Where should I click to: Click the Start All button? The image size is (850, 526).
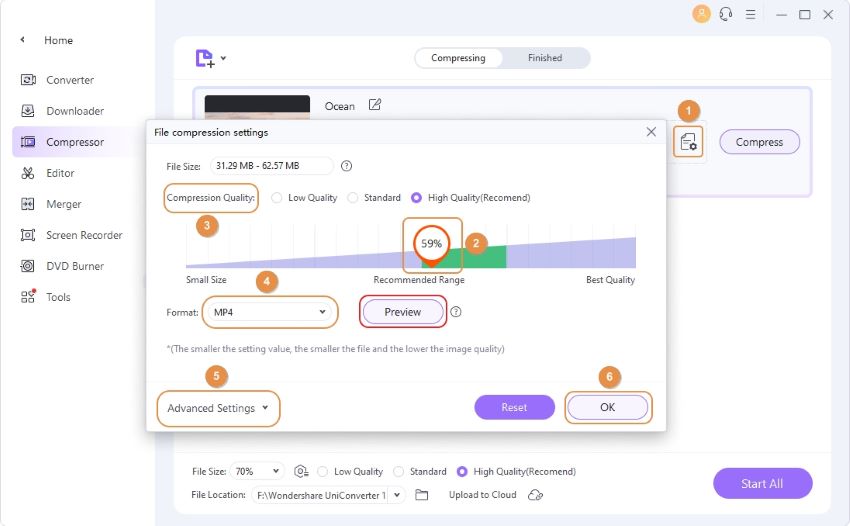pyautogui.click(x=762, y=484)
